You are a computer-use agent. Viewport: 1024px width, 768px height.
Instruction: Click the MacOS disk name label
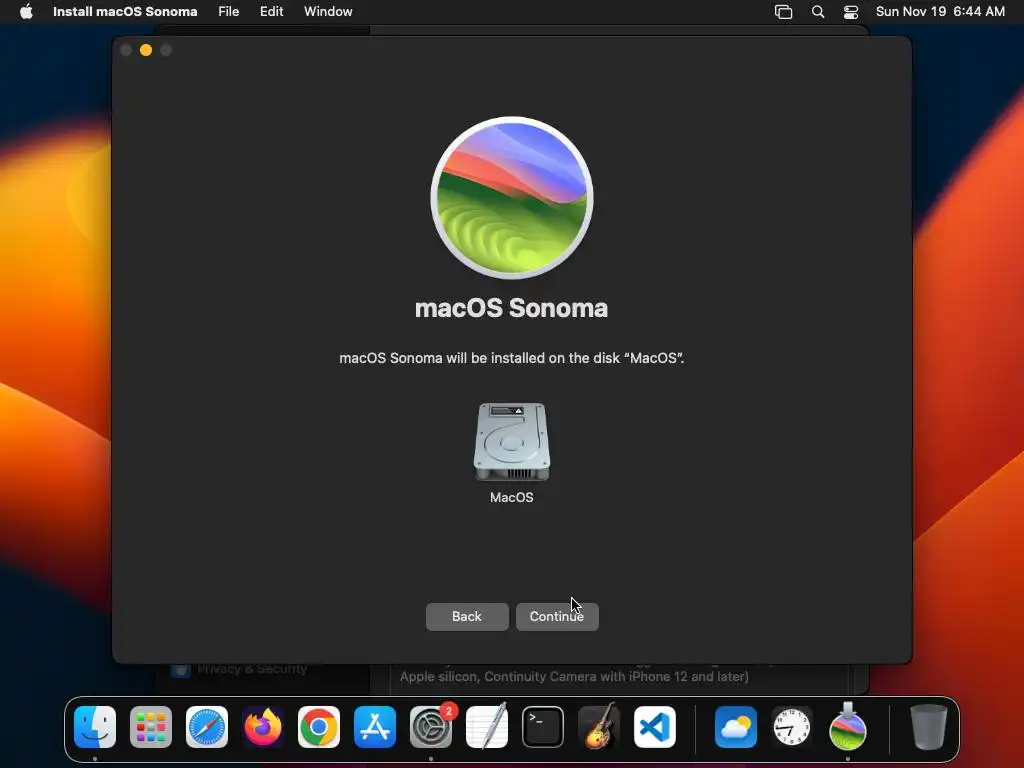[511, 498]
